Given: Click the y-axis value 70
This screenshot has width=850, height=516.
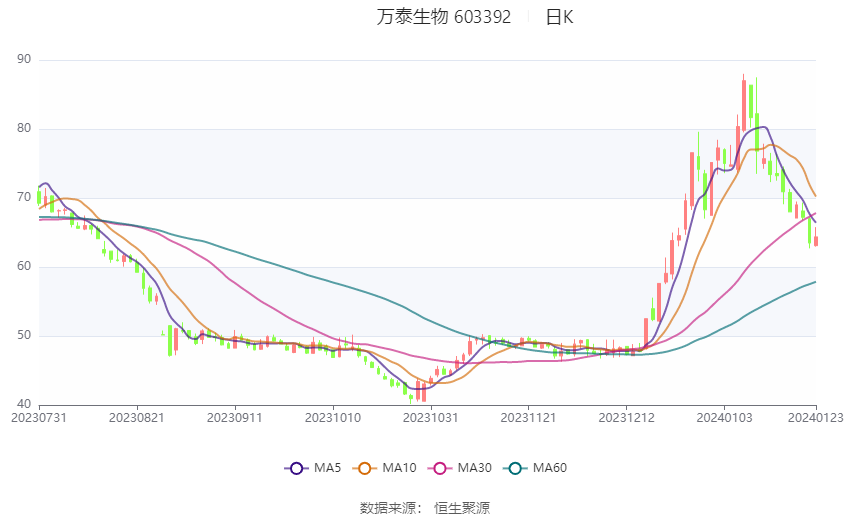Looking at the screenshot, I should pos(24,197).
